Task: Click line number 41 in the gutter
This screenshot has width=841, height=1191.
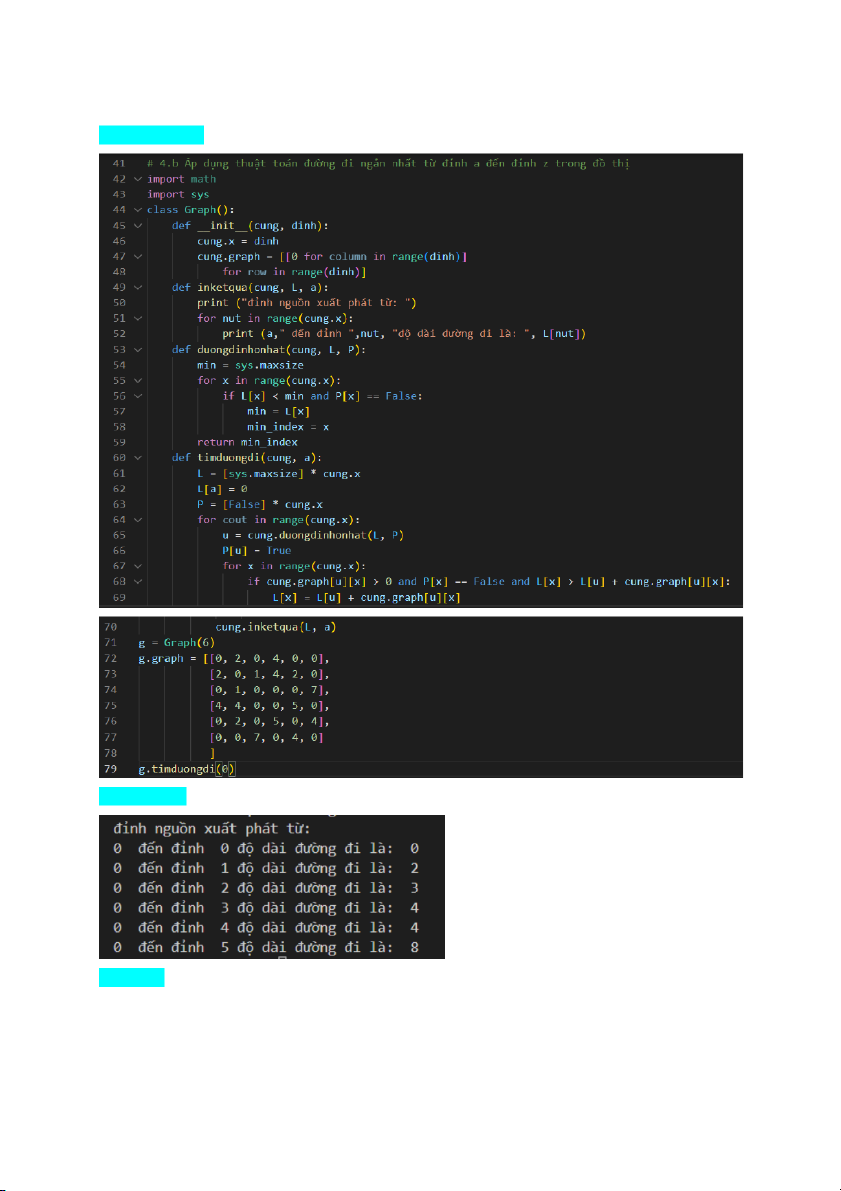Action: pyautogui.click(x=119, y=163)
